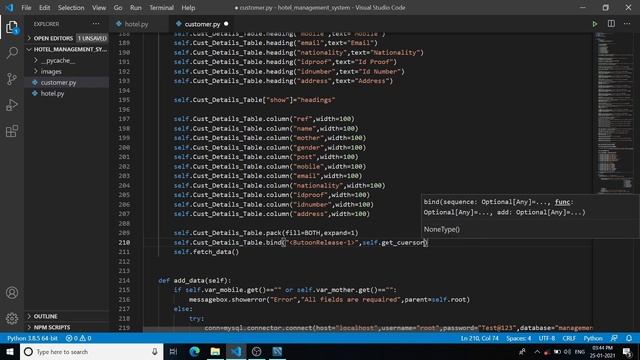Image resolution: width=640 pixels, height=360 pixels.
Task: Select the customer.py editor tab
Action: click(201, 24)
